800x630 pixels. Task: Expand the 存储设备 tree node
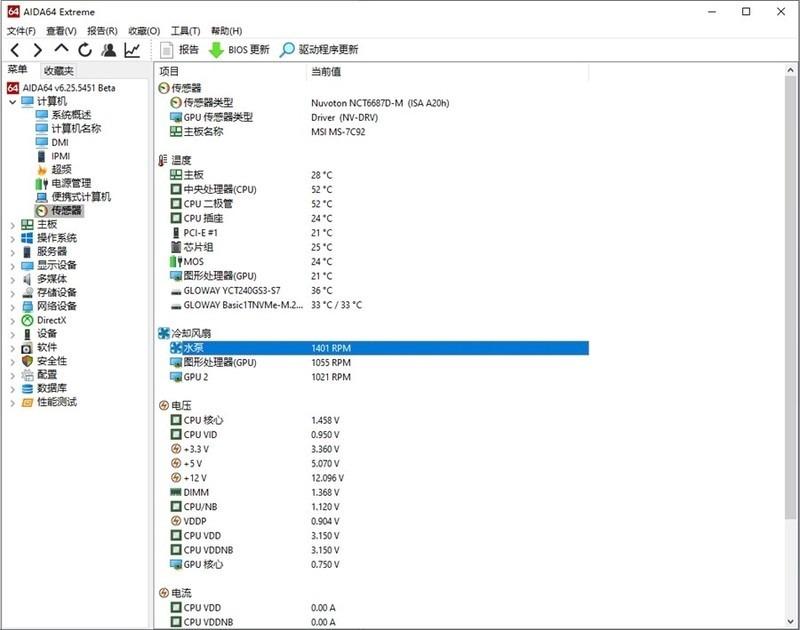13,293
